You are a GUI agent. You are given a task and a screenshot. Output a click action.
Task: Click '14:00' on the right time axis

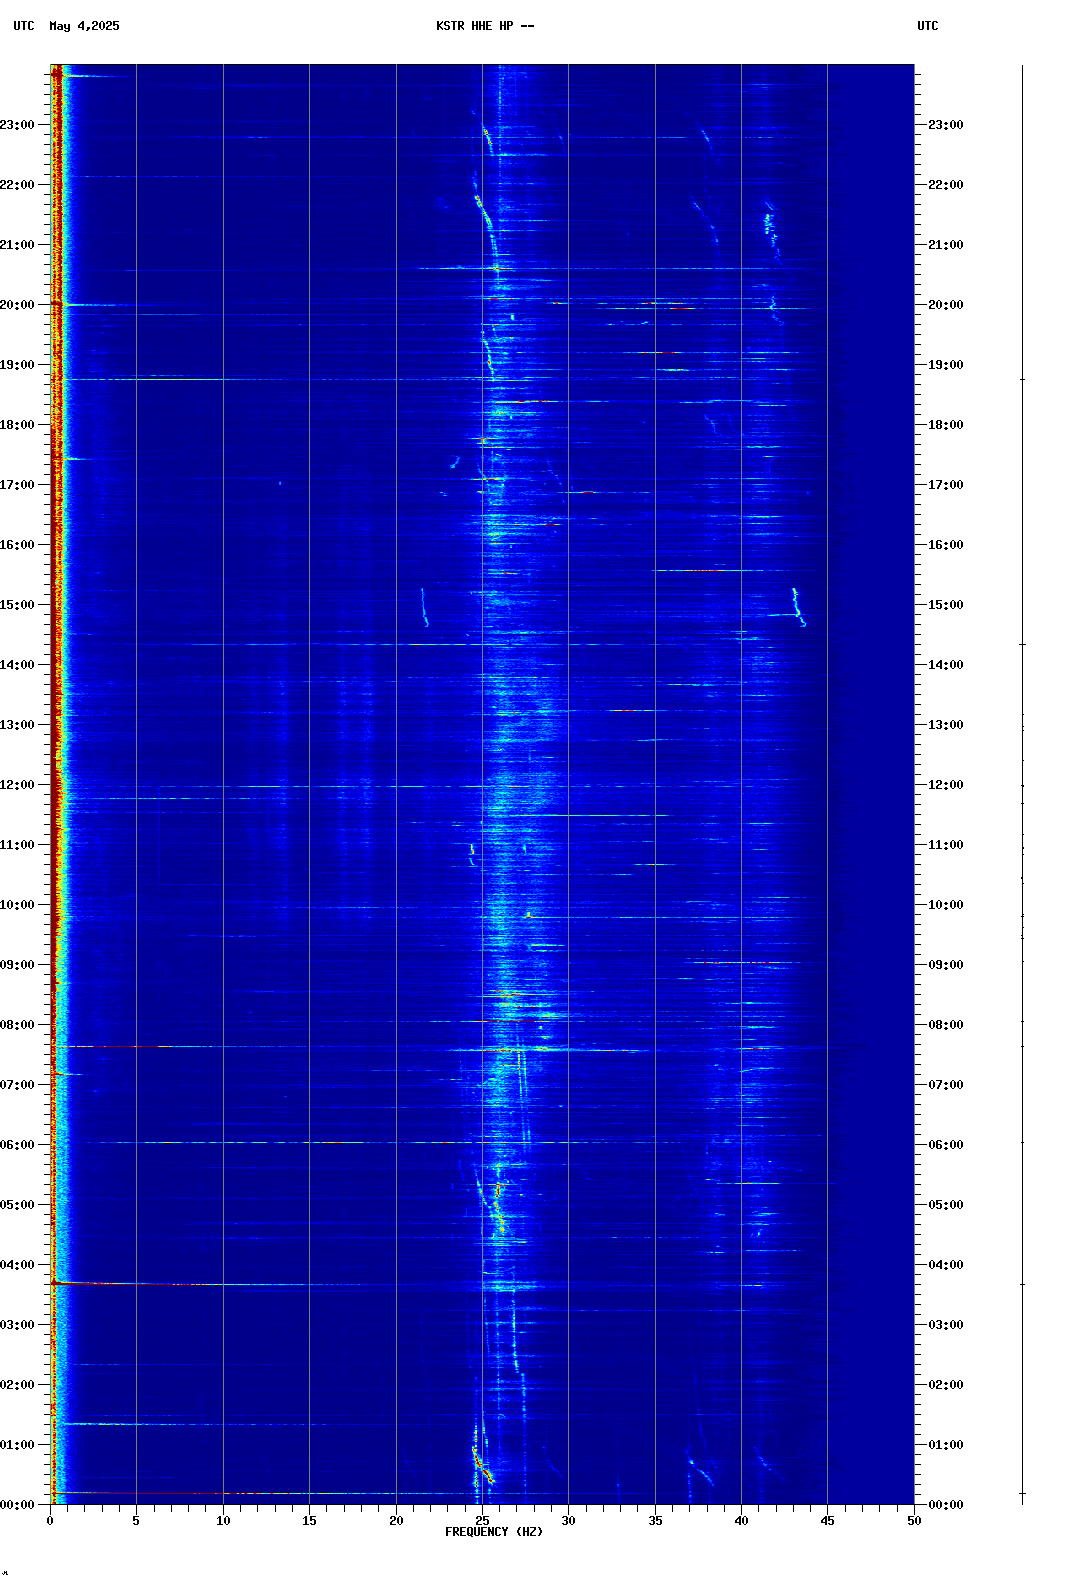pyautogui.click(x=946, y=665)
